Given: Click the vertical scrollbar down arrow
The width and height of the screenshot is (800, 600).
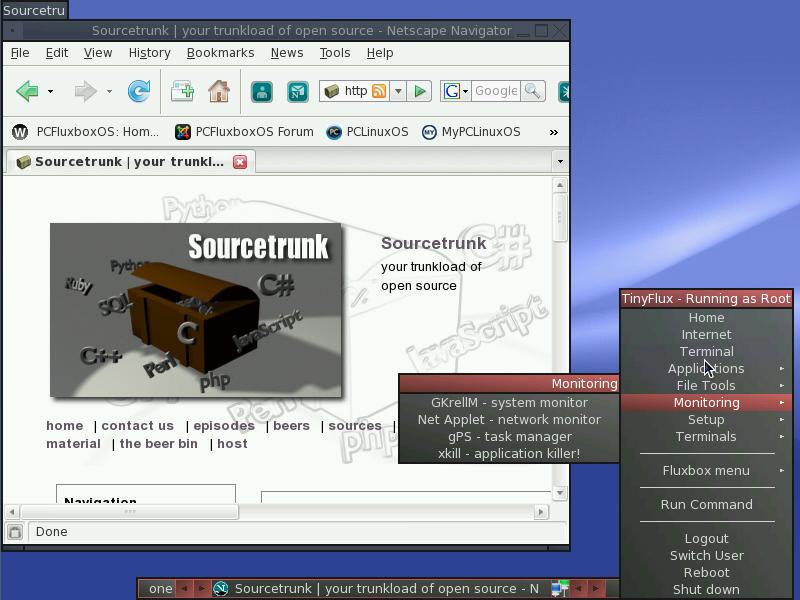Looking at the screenshot, I should coord(560,493).
